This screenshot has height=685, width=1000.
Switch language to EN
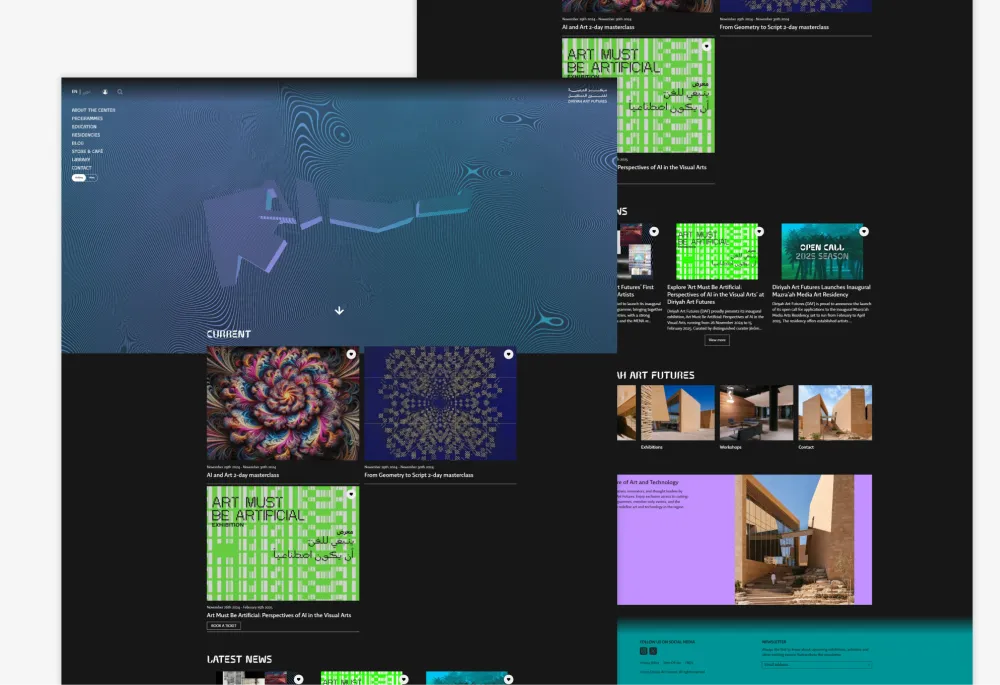(x=75, y=92)
